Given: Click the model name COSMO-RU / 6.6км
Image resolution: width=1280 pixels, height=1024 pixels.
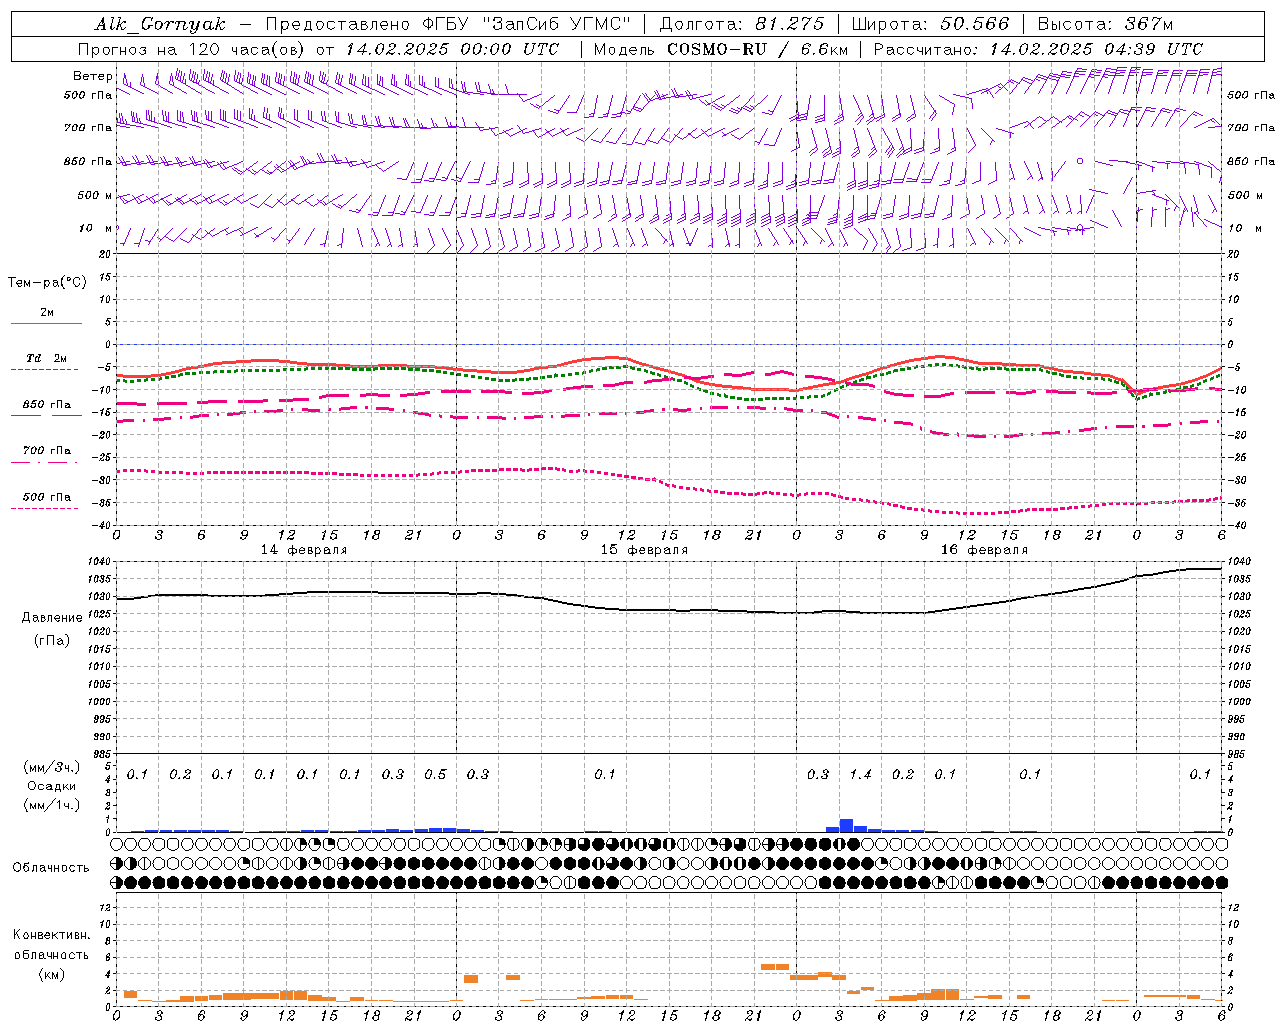Looking at the screenshot, I should tap(757, 49).
